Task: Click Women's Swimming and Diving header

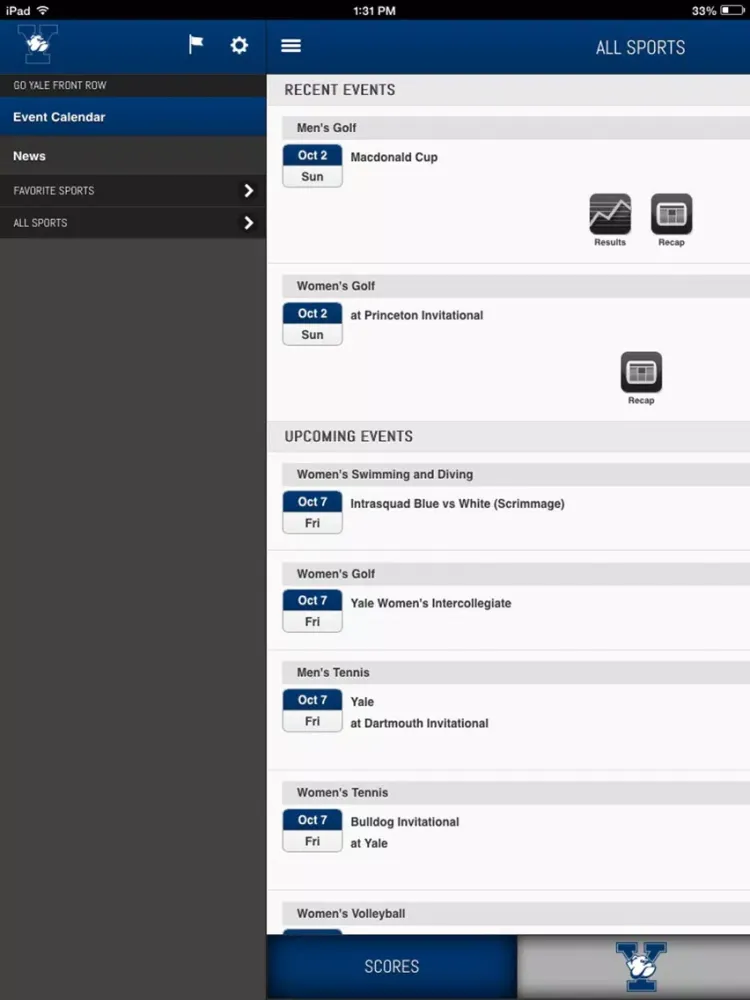Action: (x=516, y=474)
